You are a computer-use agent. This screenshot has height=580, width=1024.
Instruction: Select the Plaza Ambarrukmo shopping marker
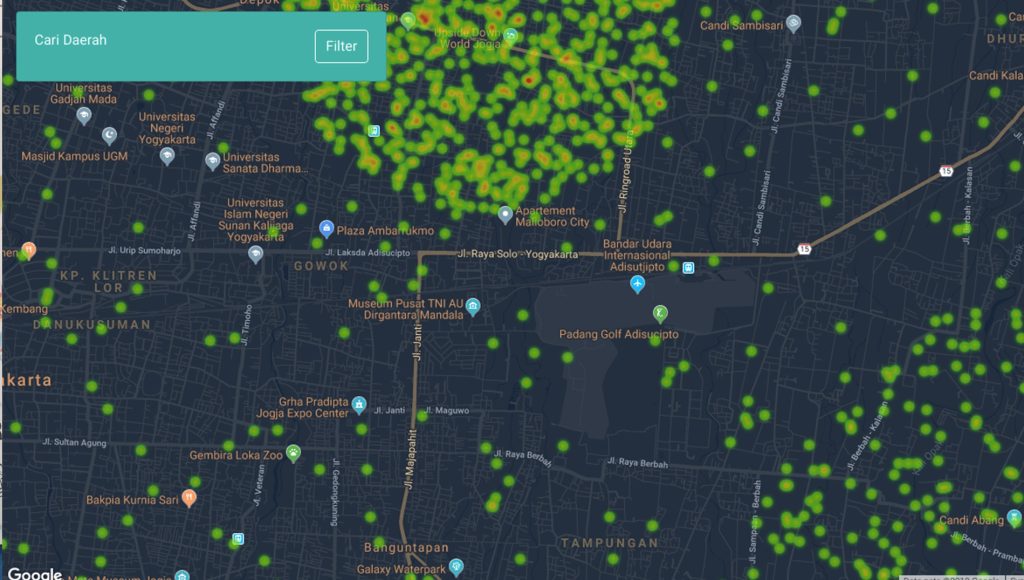coord(326,230)
